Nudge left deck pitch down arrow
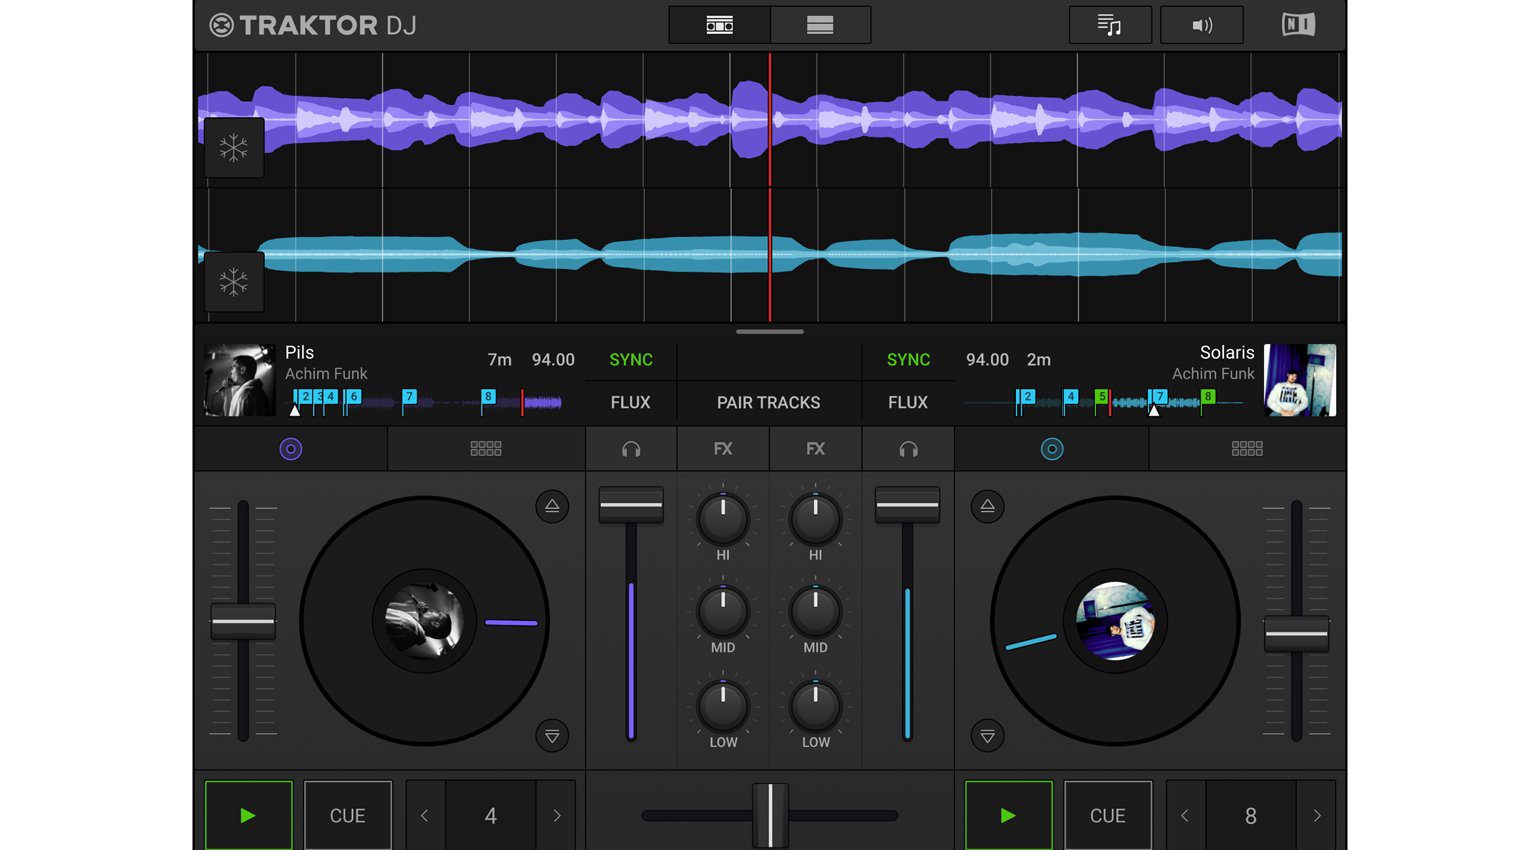The height and width of the screenshot is (850, 1540). point(552,736)
